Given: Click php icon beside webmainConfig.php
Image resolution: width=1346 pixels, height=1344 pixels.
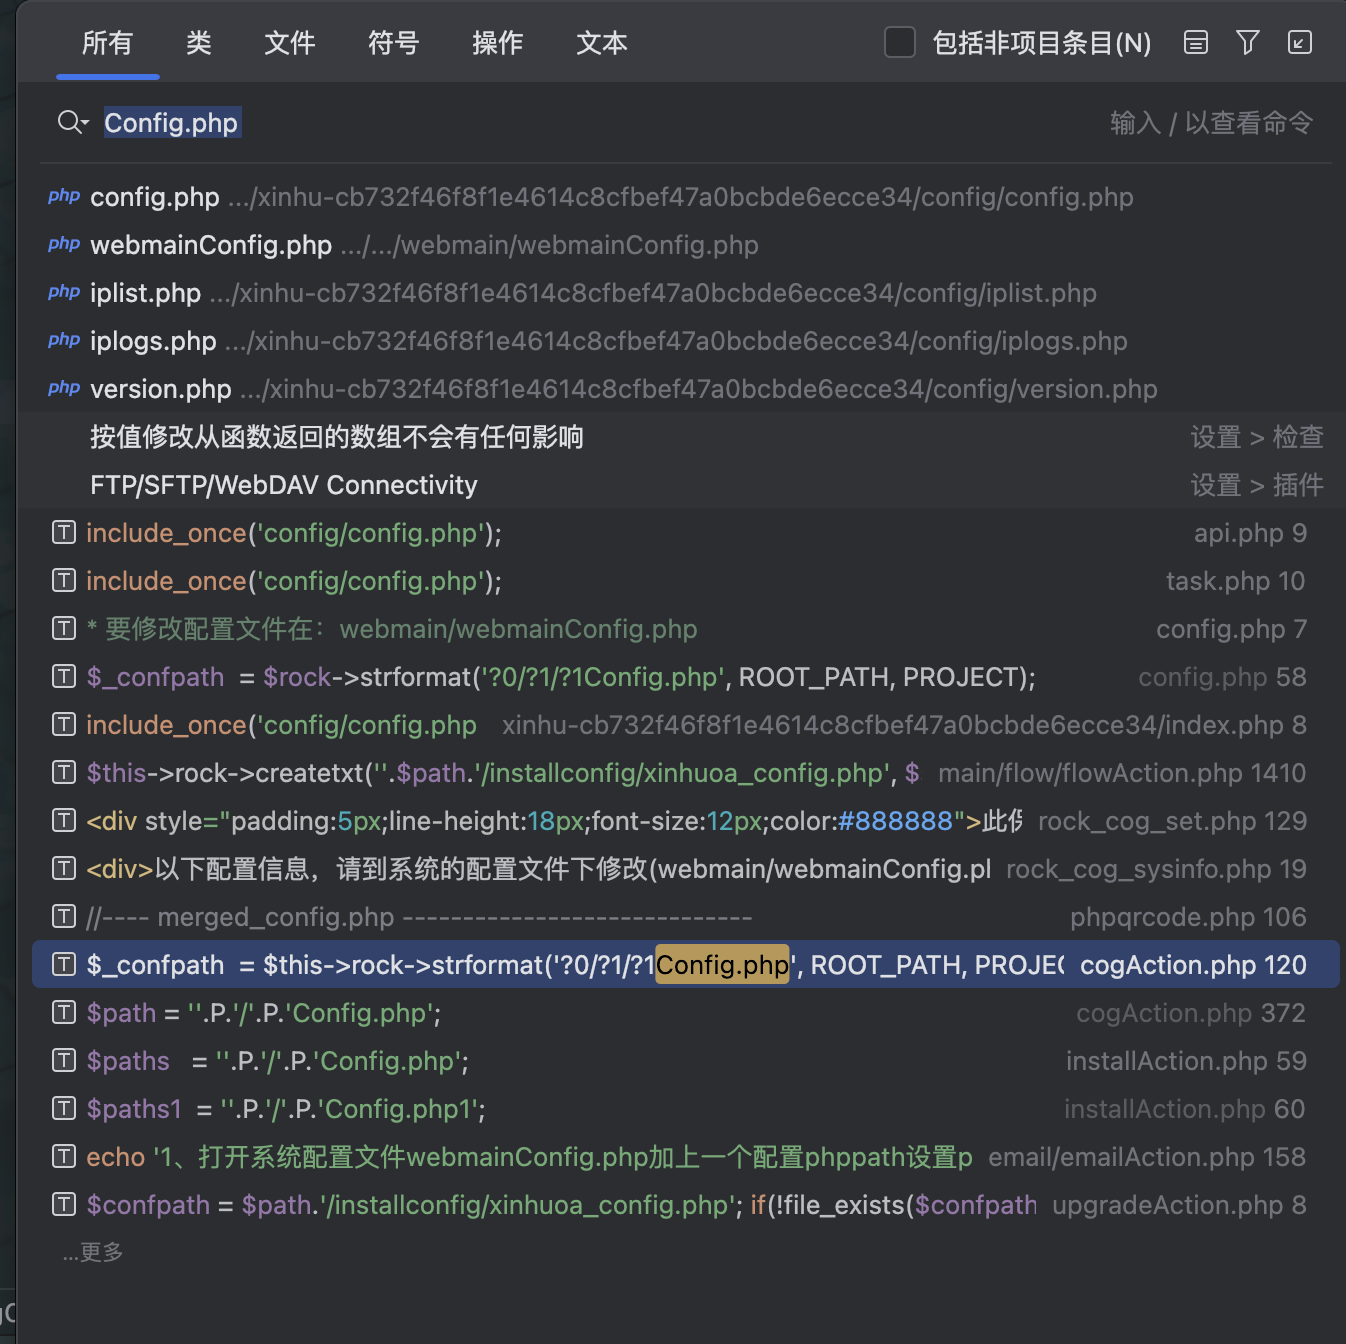Looking at the screenshot, I should coord(64,244).
